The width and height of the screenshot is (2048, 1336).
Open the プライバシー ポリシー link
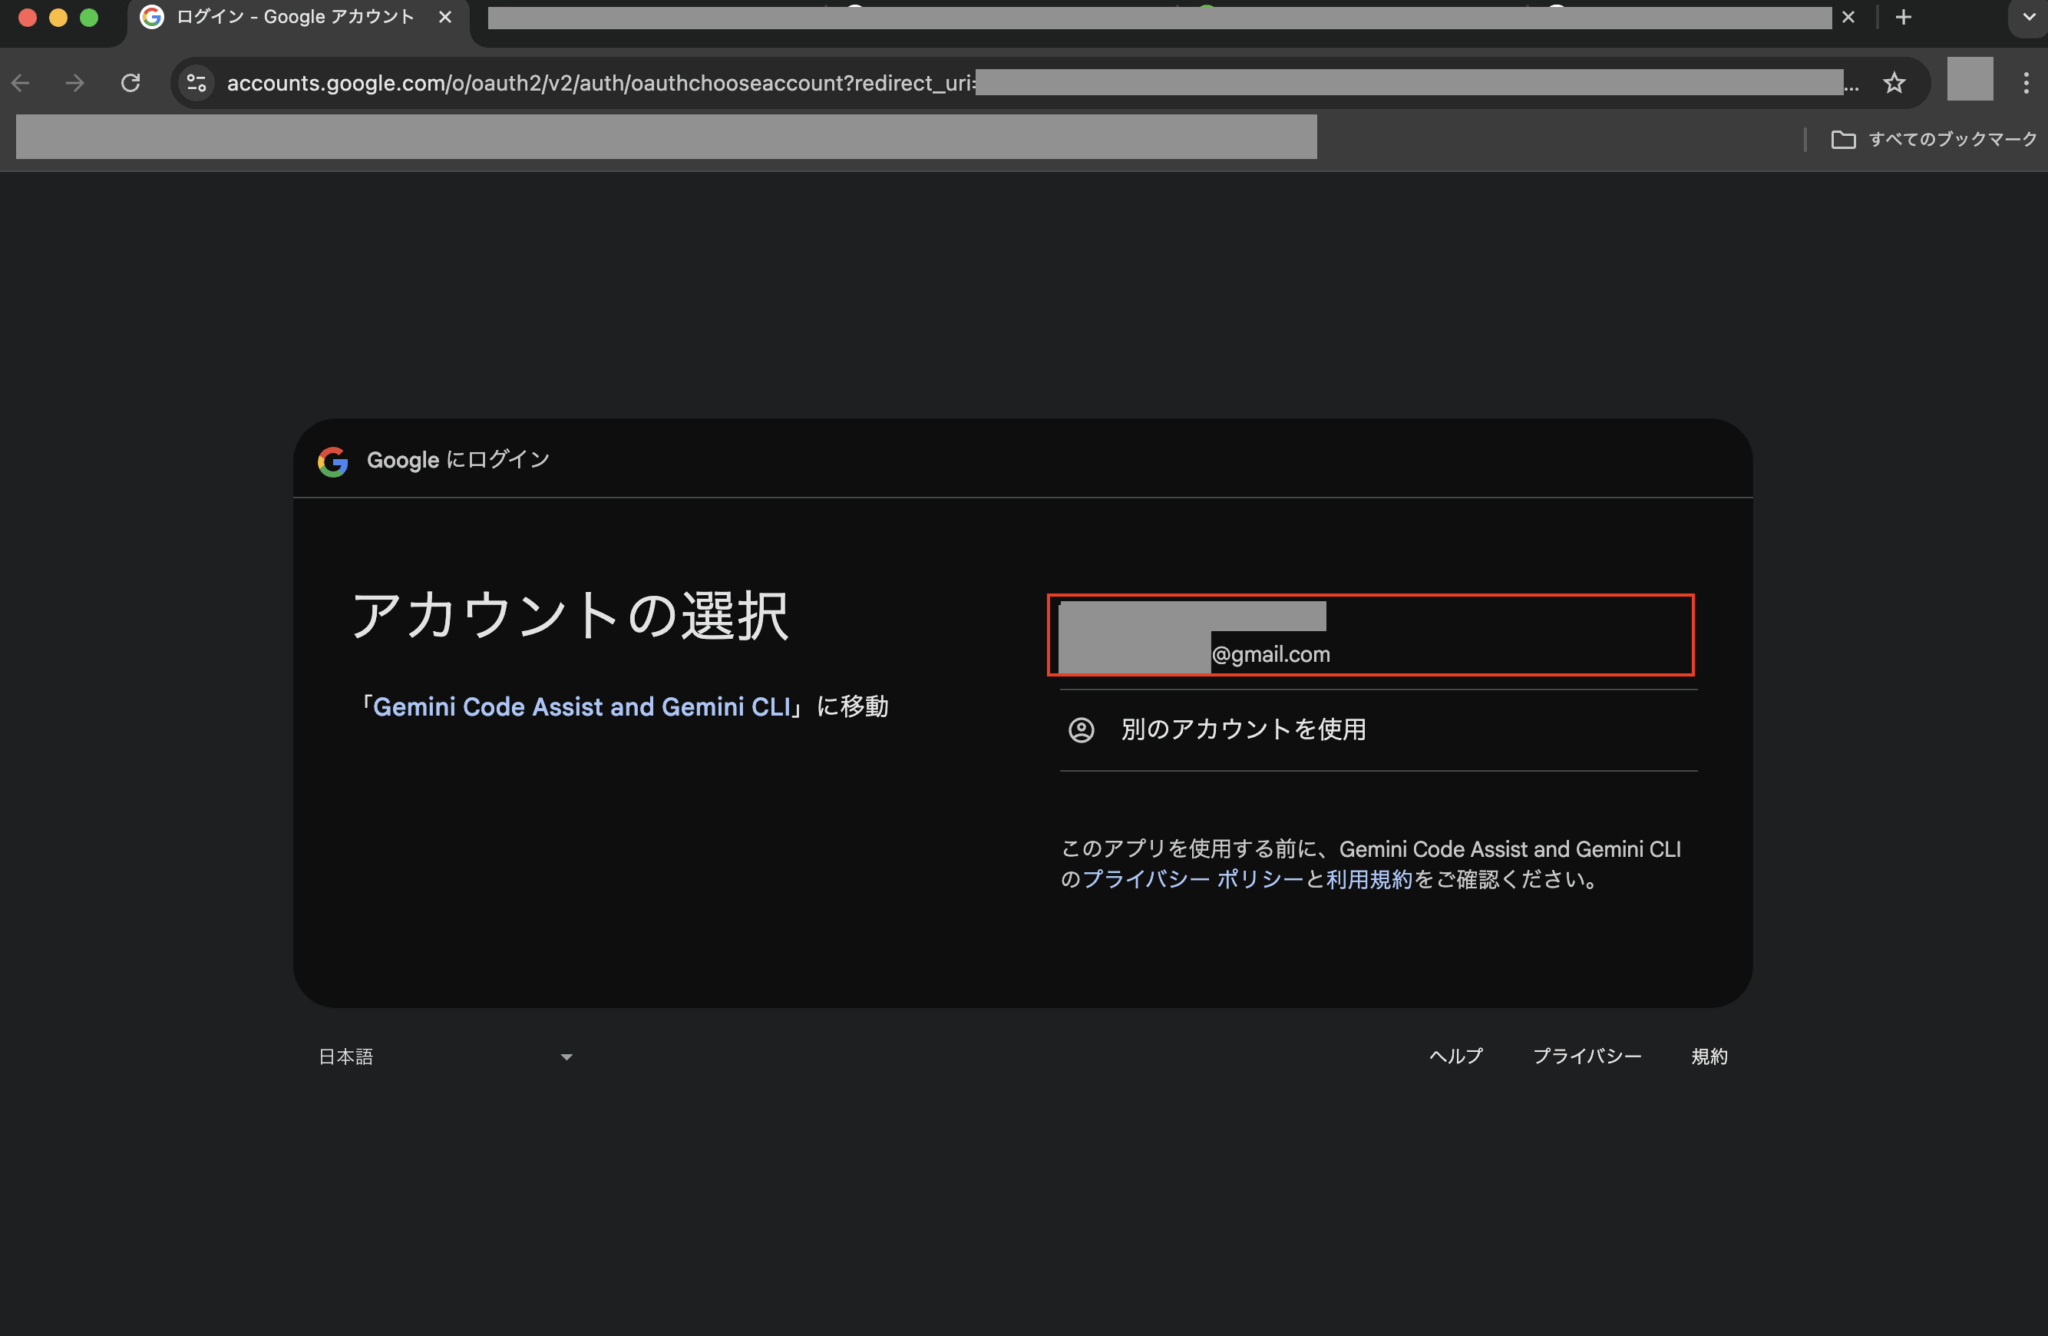point(1193,880)
